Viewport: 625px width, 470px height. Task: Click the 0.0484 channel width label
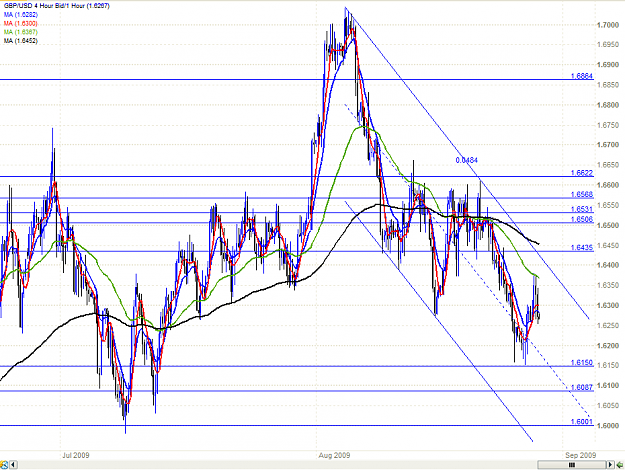[466, 160]
